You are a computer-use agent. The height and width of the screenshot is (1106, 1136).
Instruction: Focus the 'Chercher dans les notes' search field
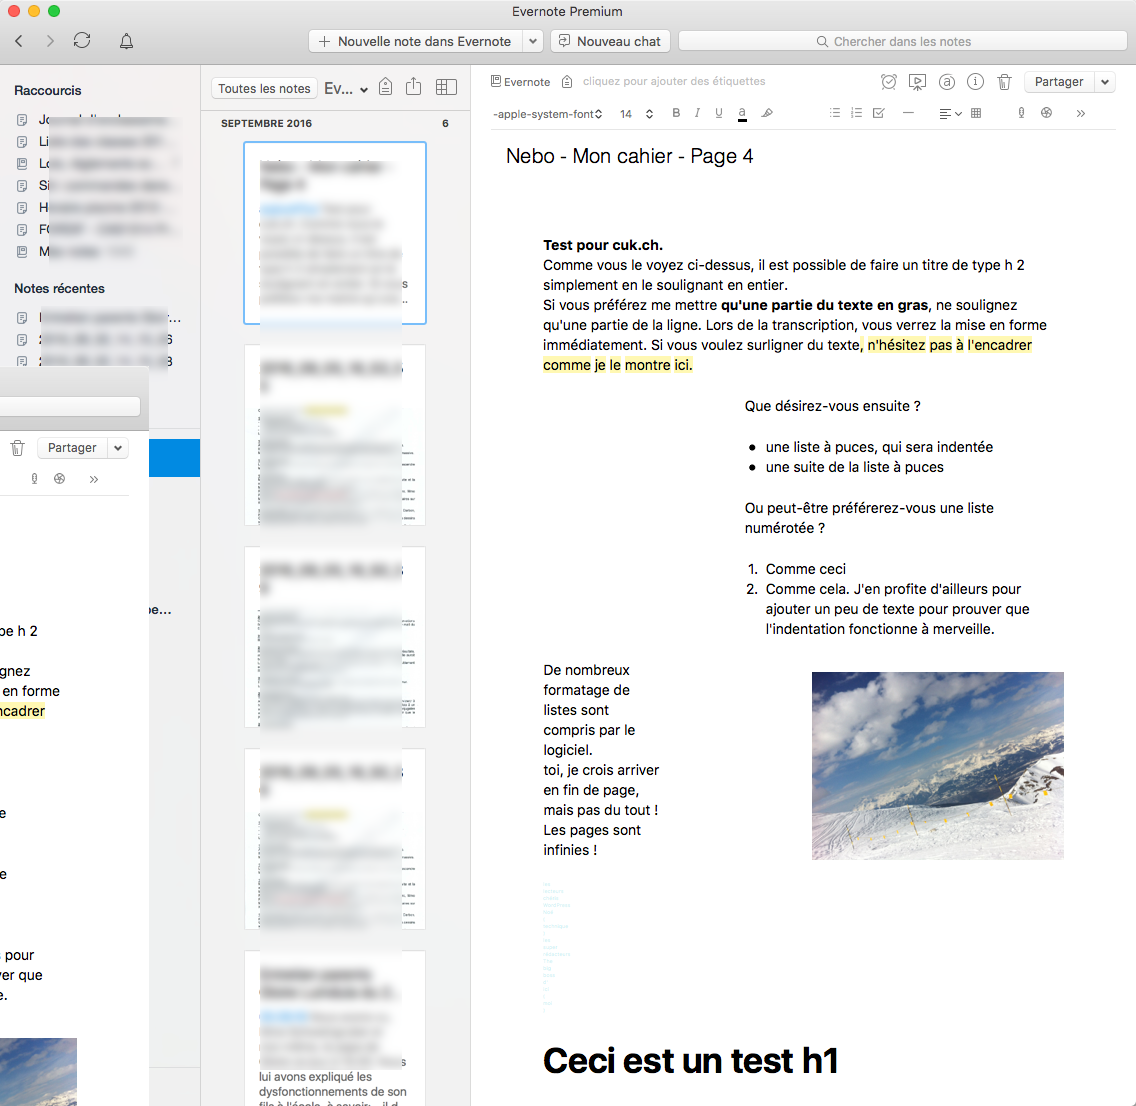click(903, 41)
